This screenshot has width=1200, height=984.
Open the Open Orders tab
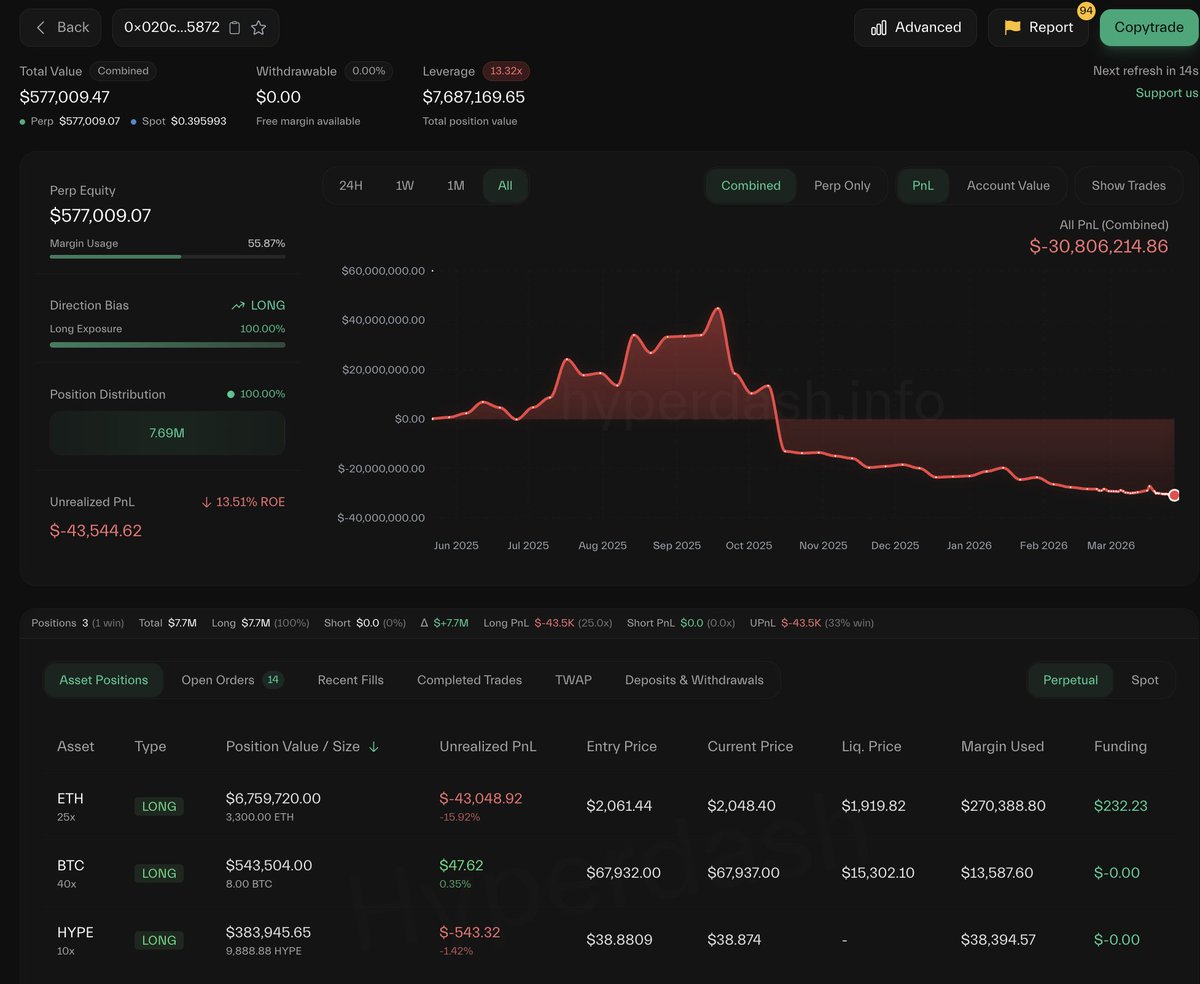pos(218,680)
